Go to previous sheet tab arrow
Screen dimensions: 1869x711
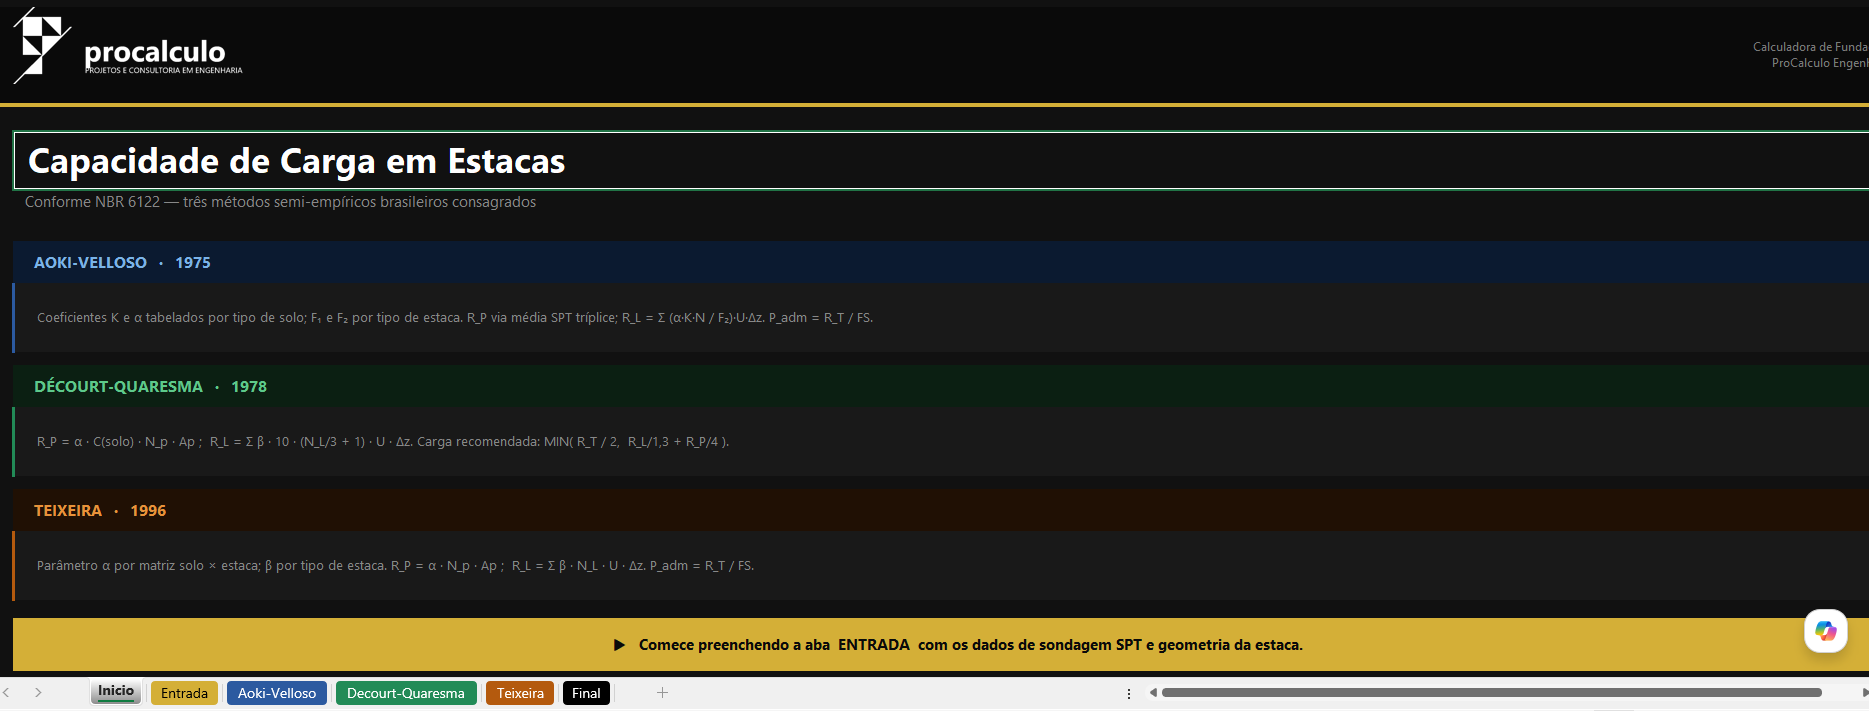click(x=7, y=692)
